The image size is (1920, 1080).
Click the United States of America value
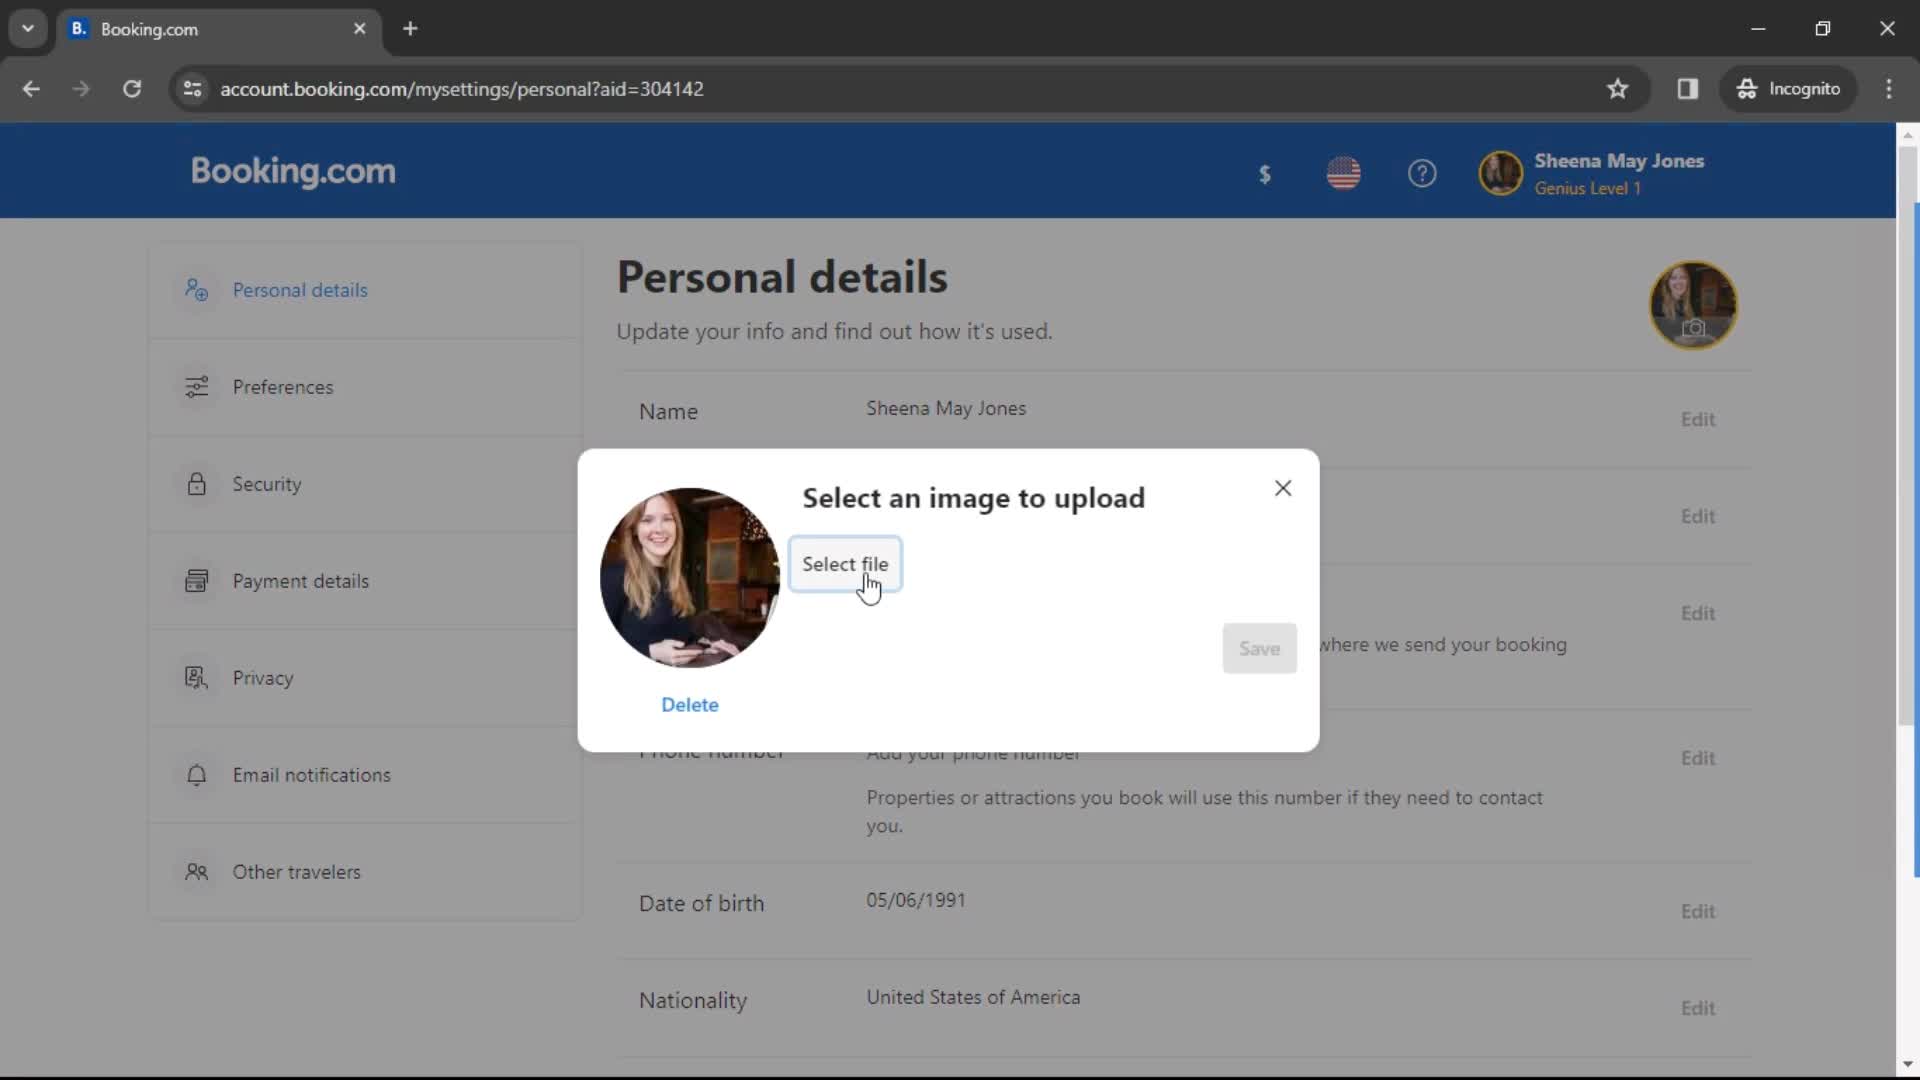(973, 998)
